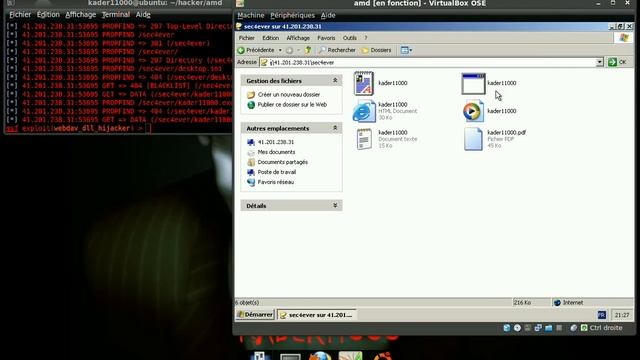Open Aide menu in VirtualBox window
Viewport: 640px width, 360px height.
pos(328,15)
